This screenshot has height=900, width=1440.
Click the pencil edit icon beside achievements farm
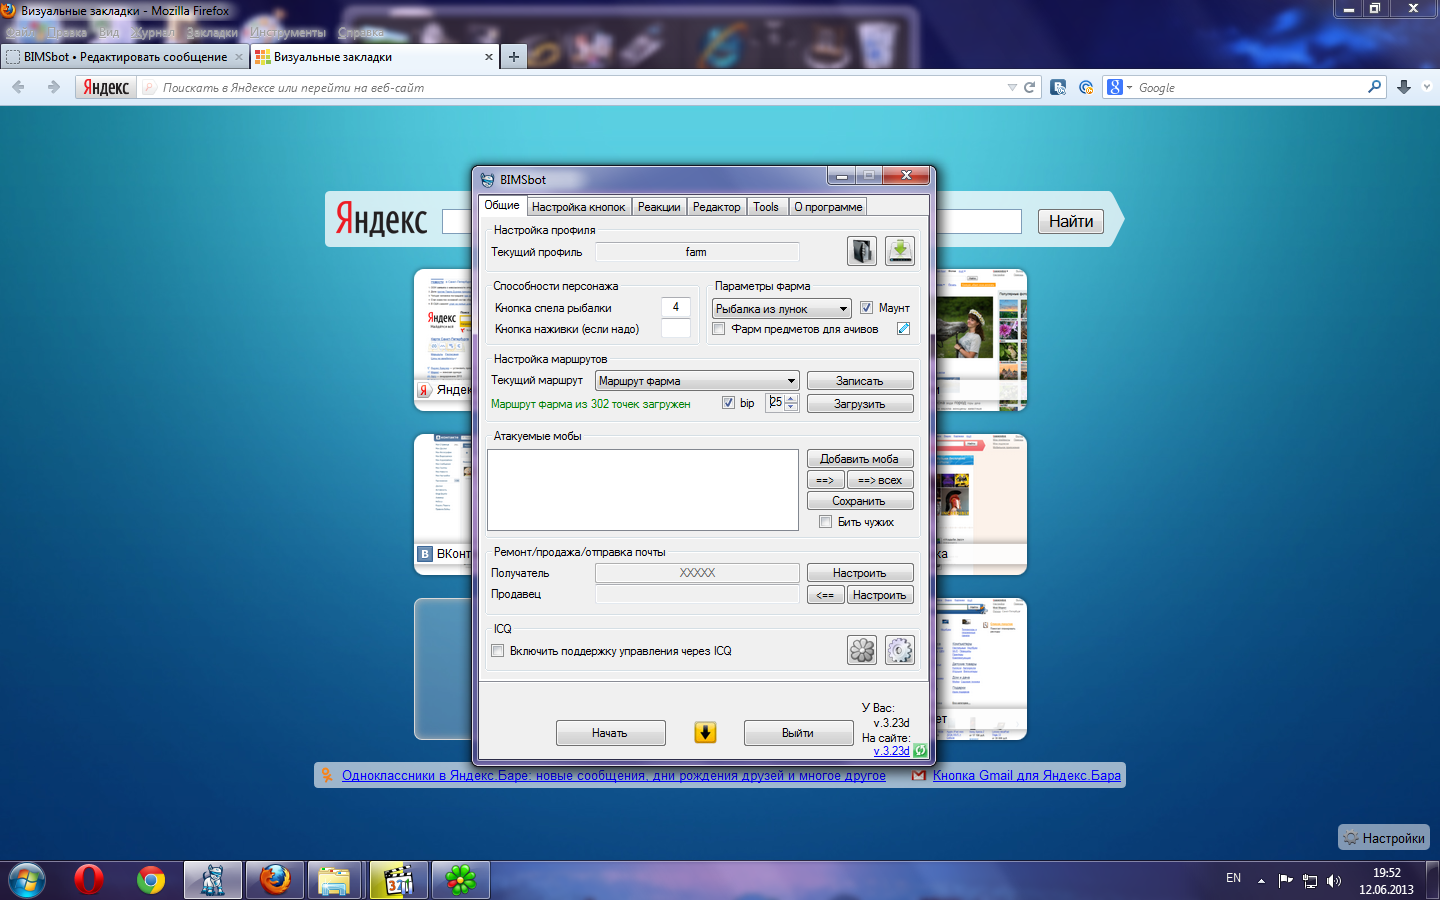[903, 329]
